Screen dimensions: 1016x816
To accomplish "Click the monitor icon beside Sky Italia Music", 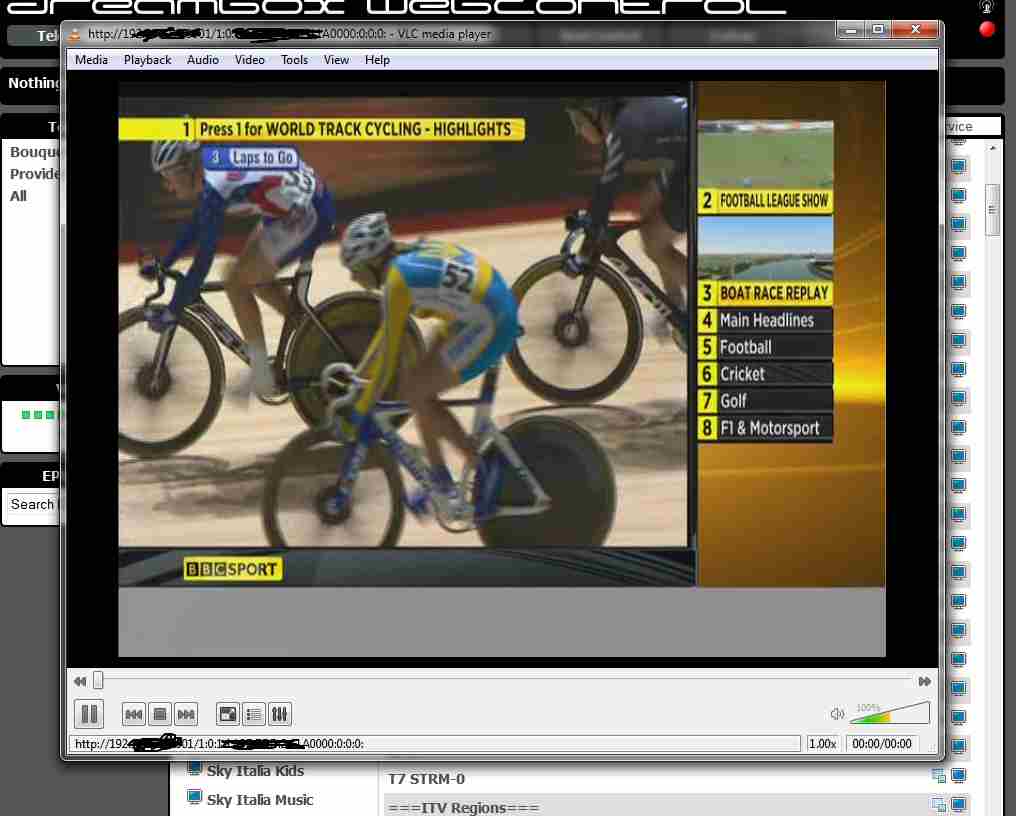I will [x=194, y=797].
